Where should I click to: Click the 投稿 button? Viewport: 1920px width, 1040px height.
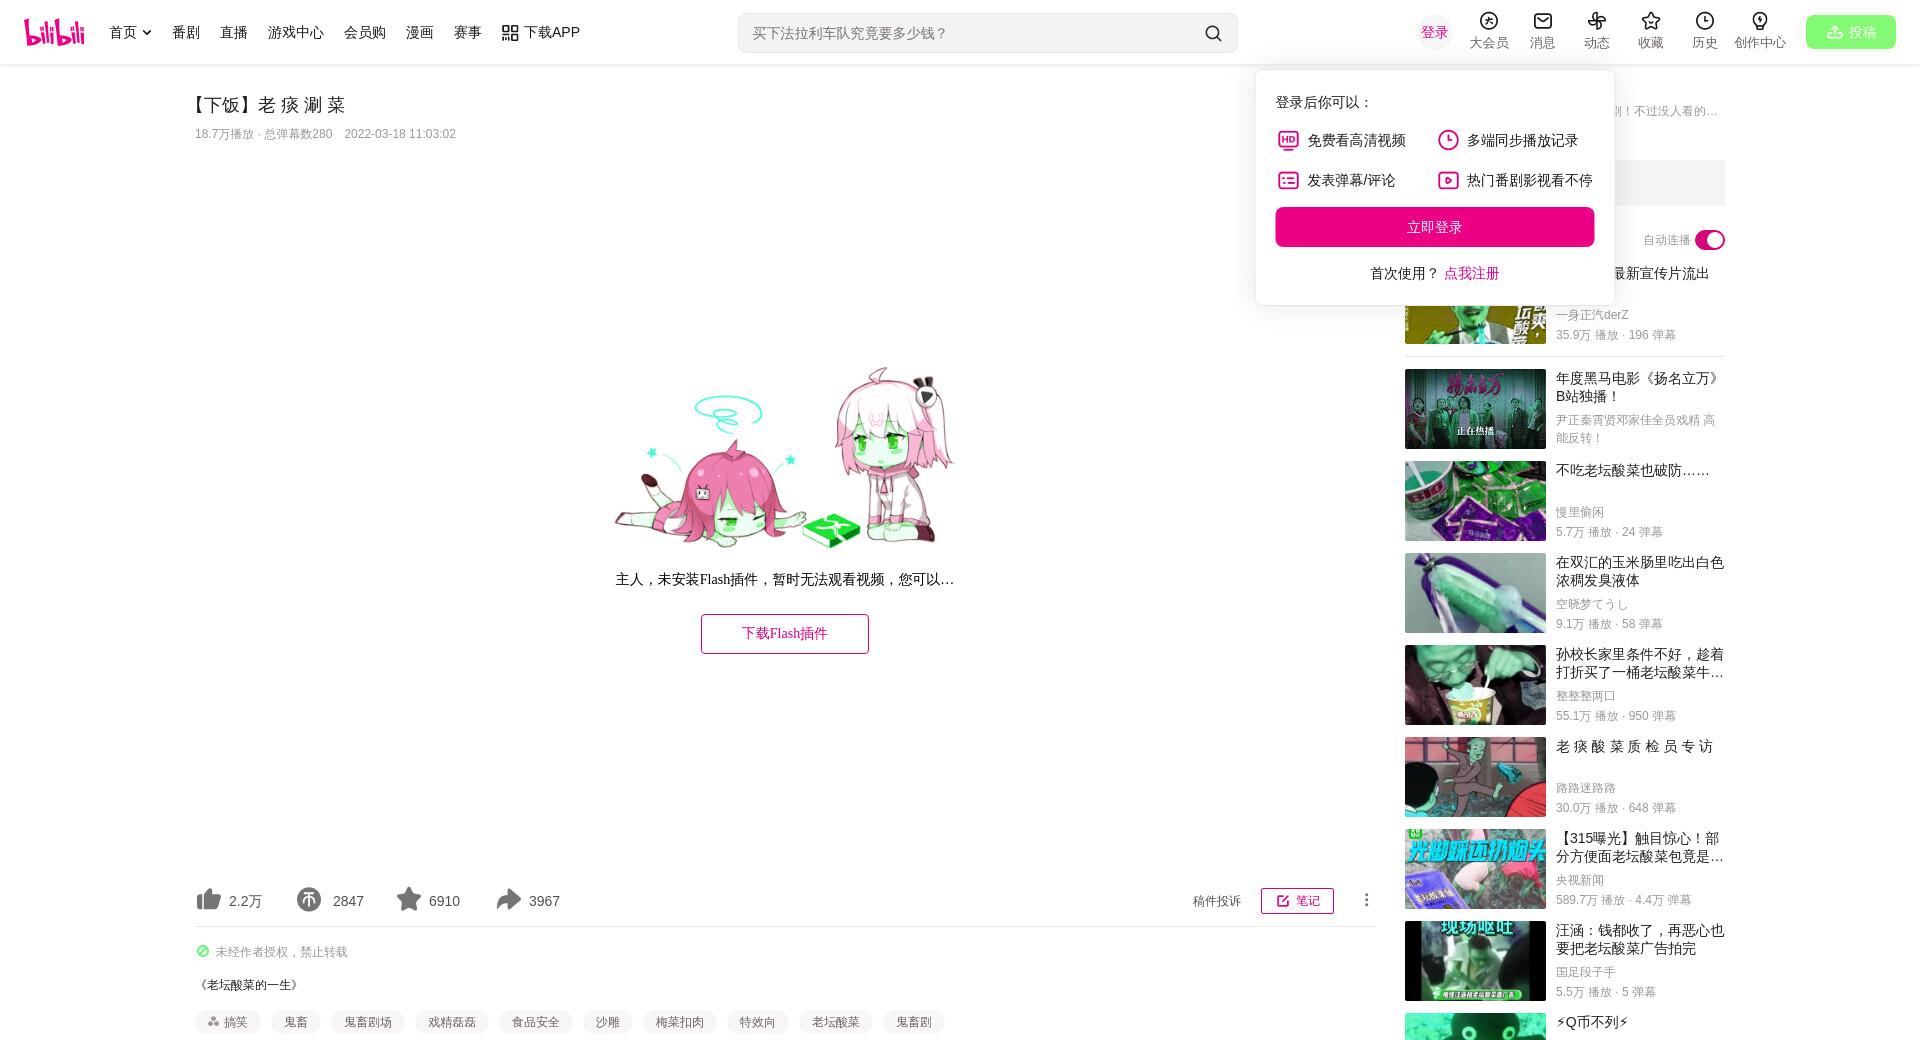pos(1851,32)
